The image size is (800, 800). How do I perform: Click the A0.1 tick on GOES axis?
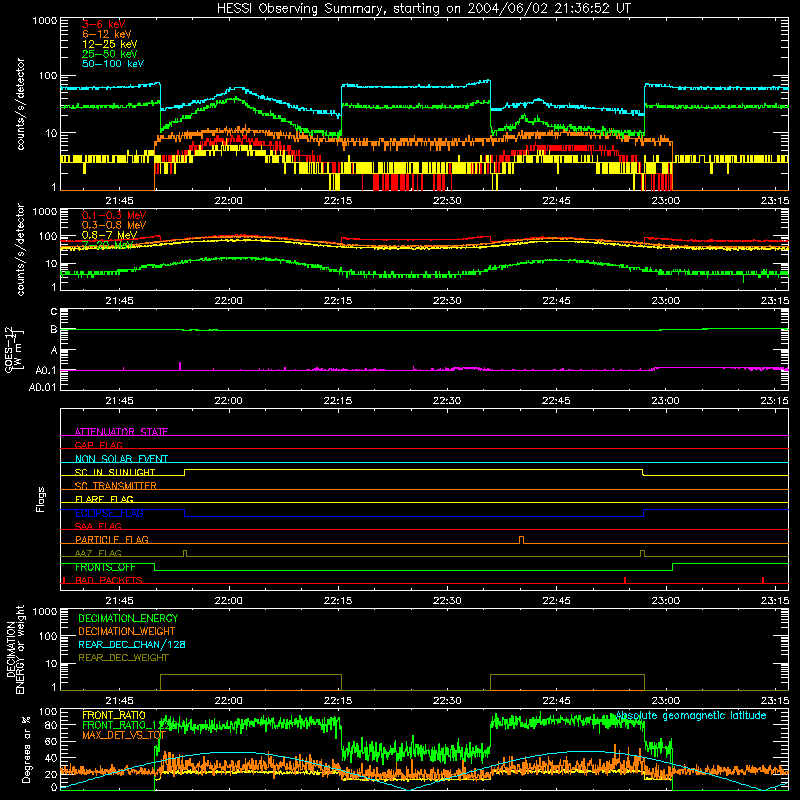click(45, 370)
